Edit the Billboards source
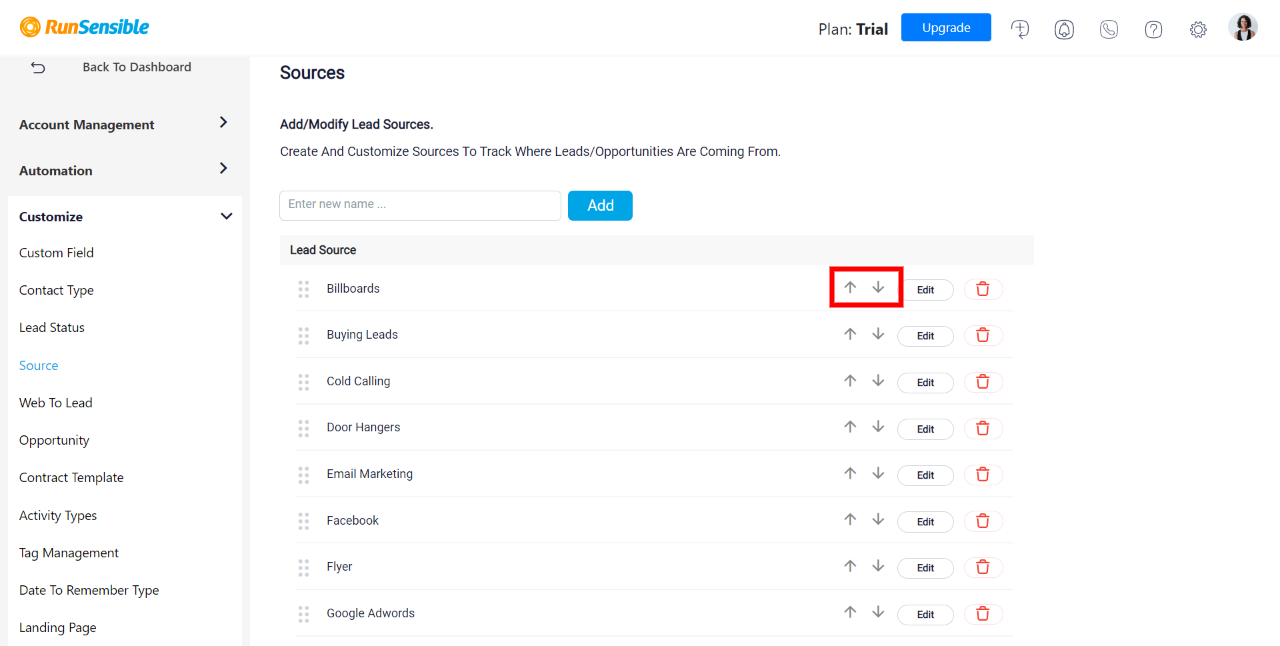 pyautogui.click(x=925, y=290)
